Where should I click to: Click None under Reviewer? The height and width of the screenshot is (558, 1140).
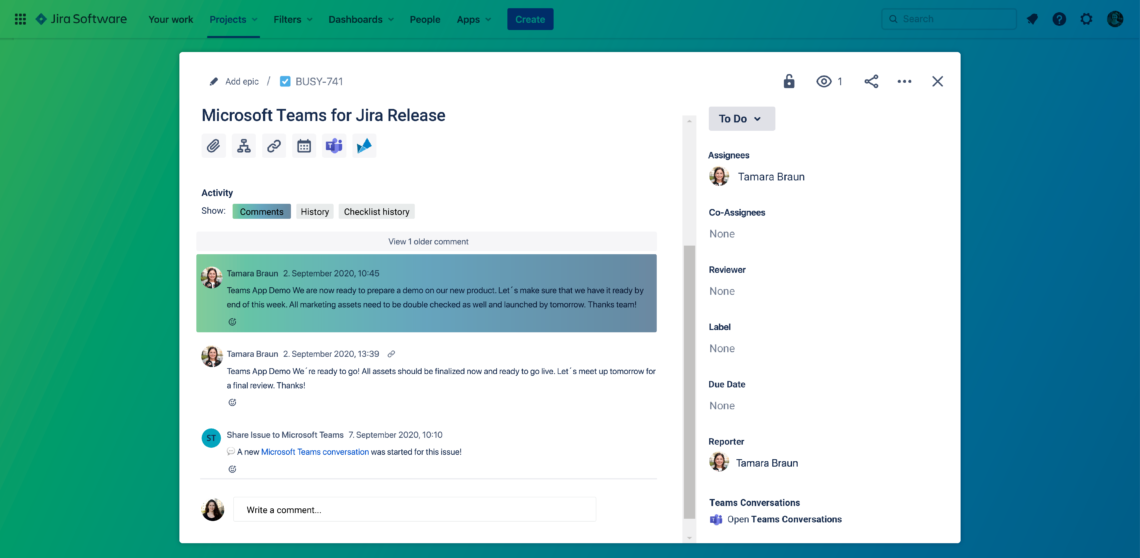[x=722, y=291]
